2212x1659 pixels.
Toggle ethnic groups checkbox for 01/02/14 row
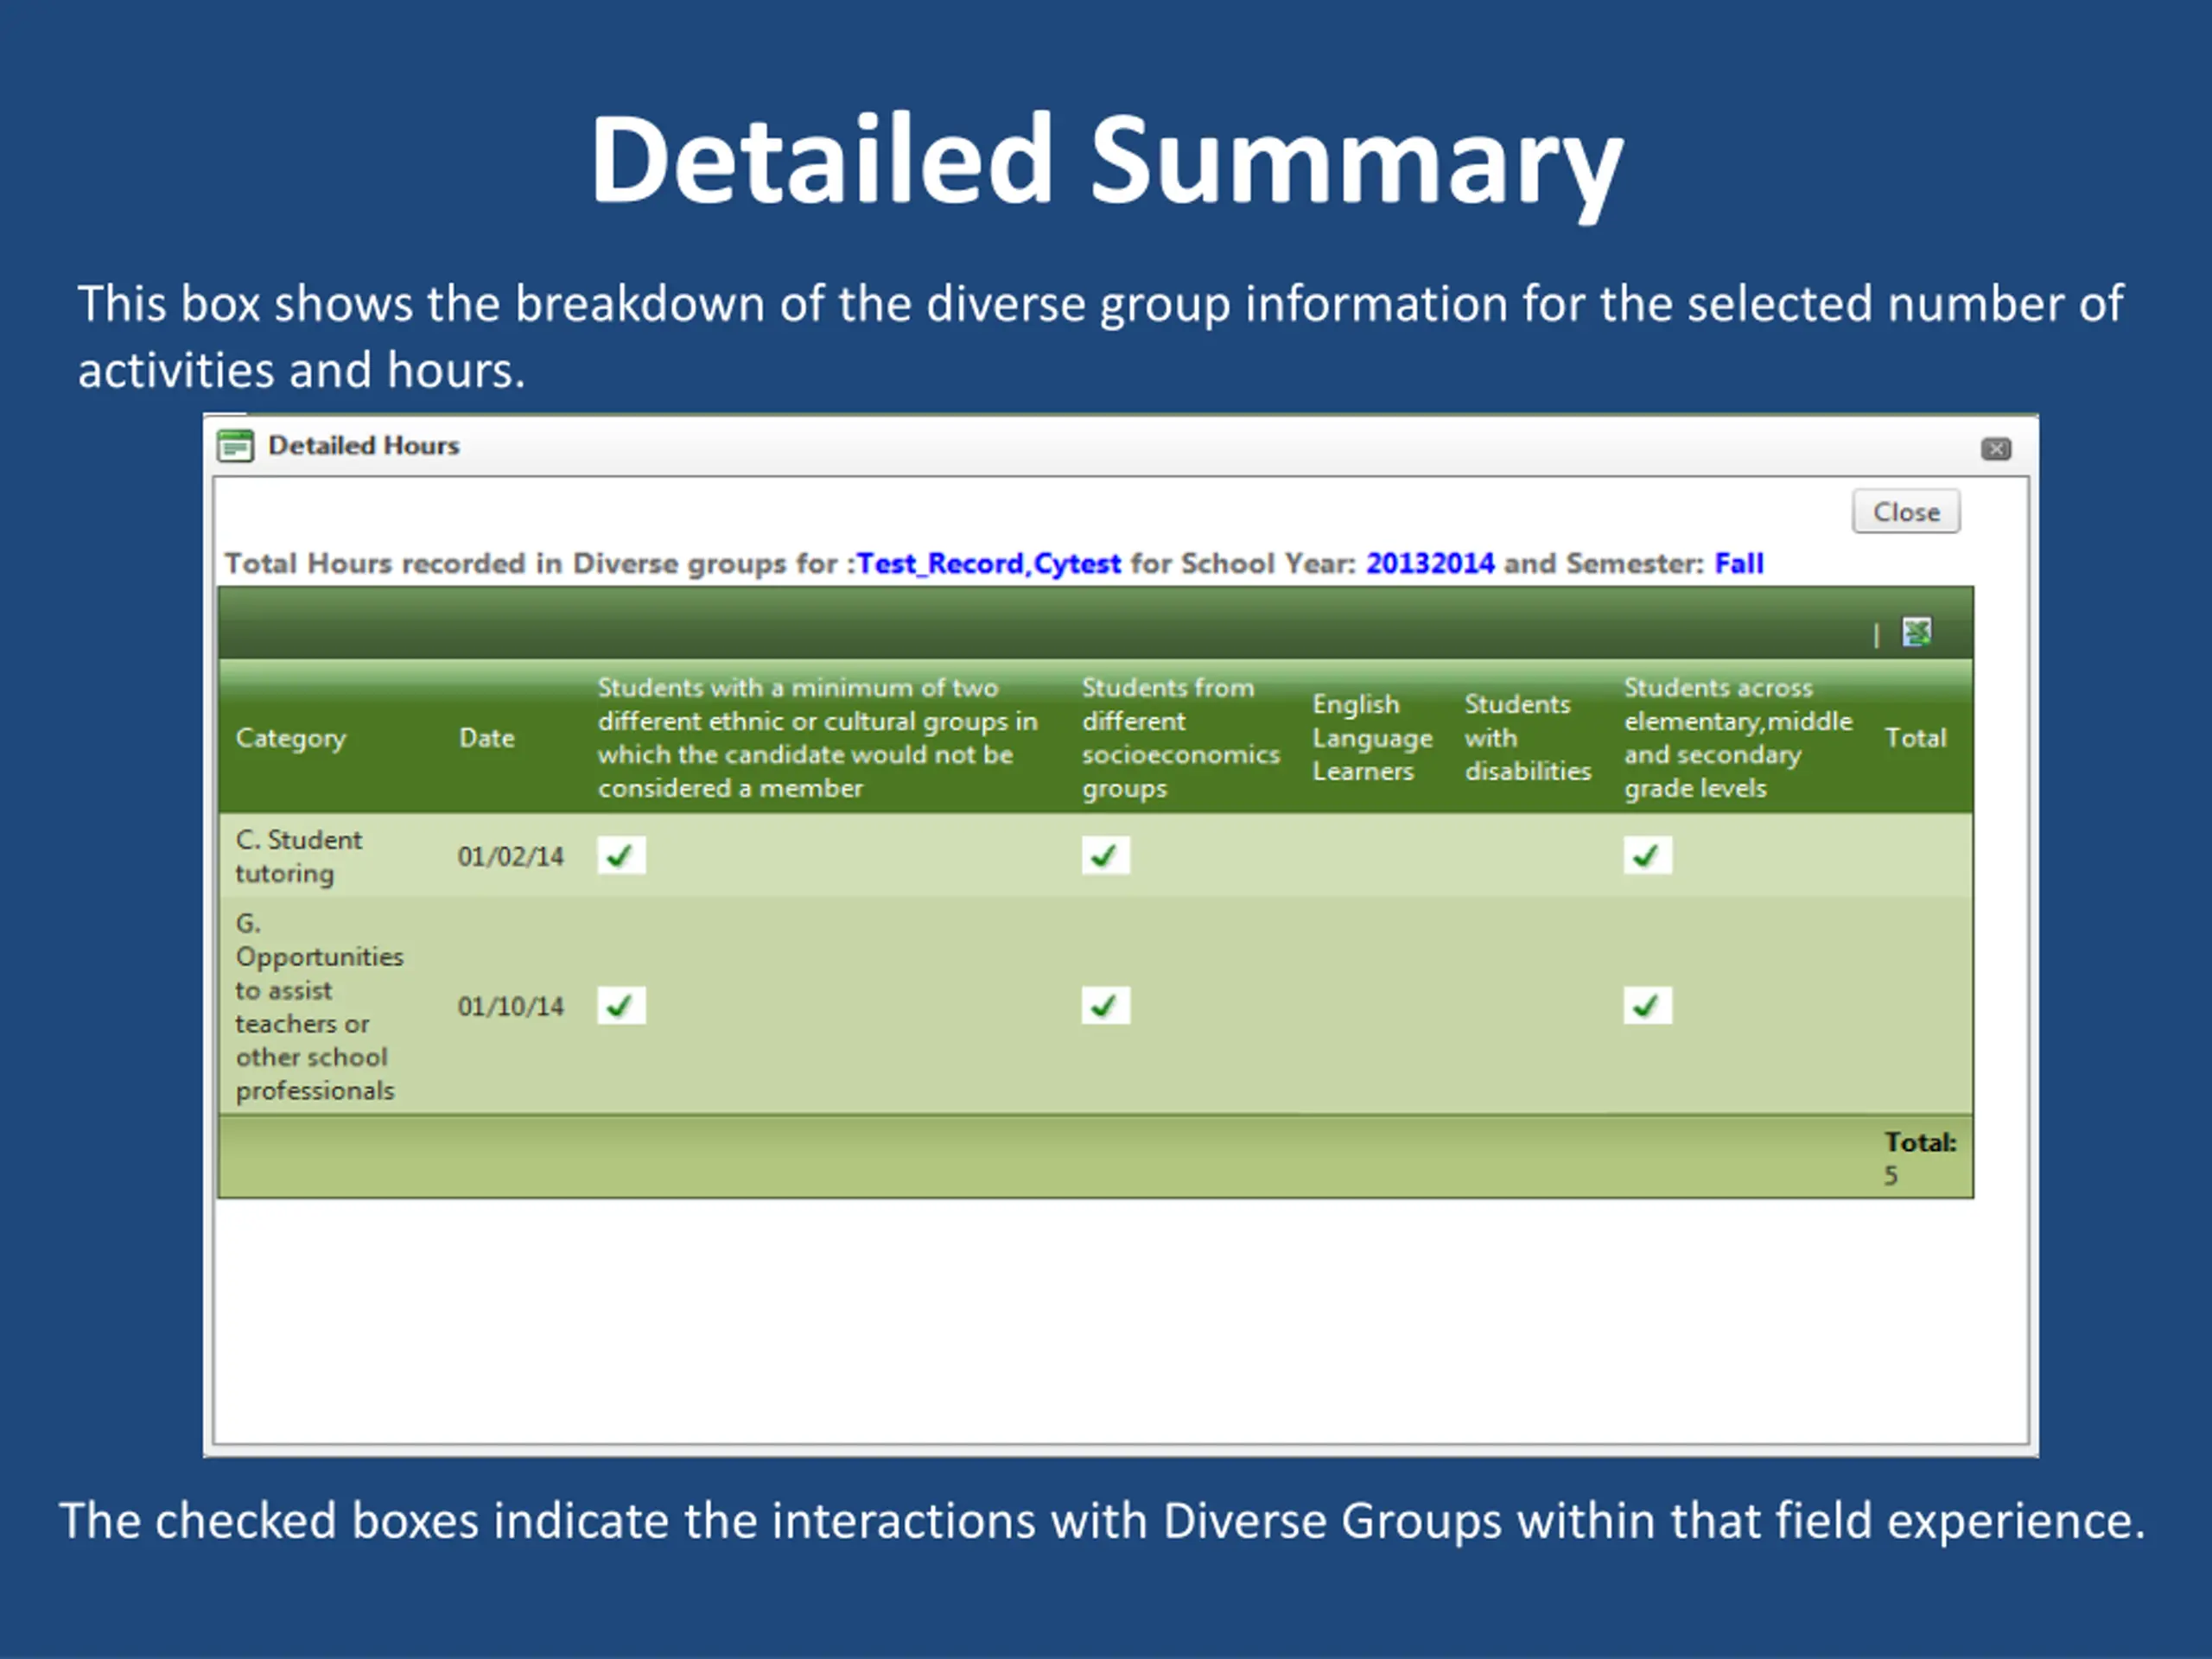tap(621, 855)
